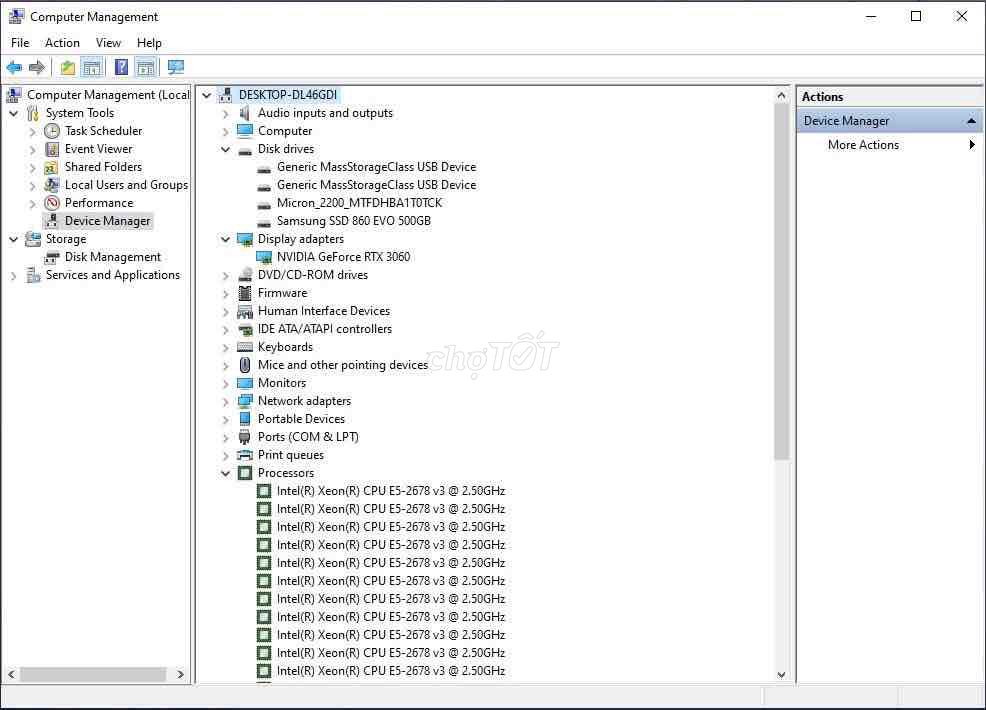Collapse the System Tools tree node

[14, 113]
